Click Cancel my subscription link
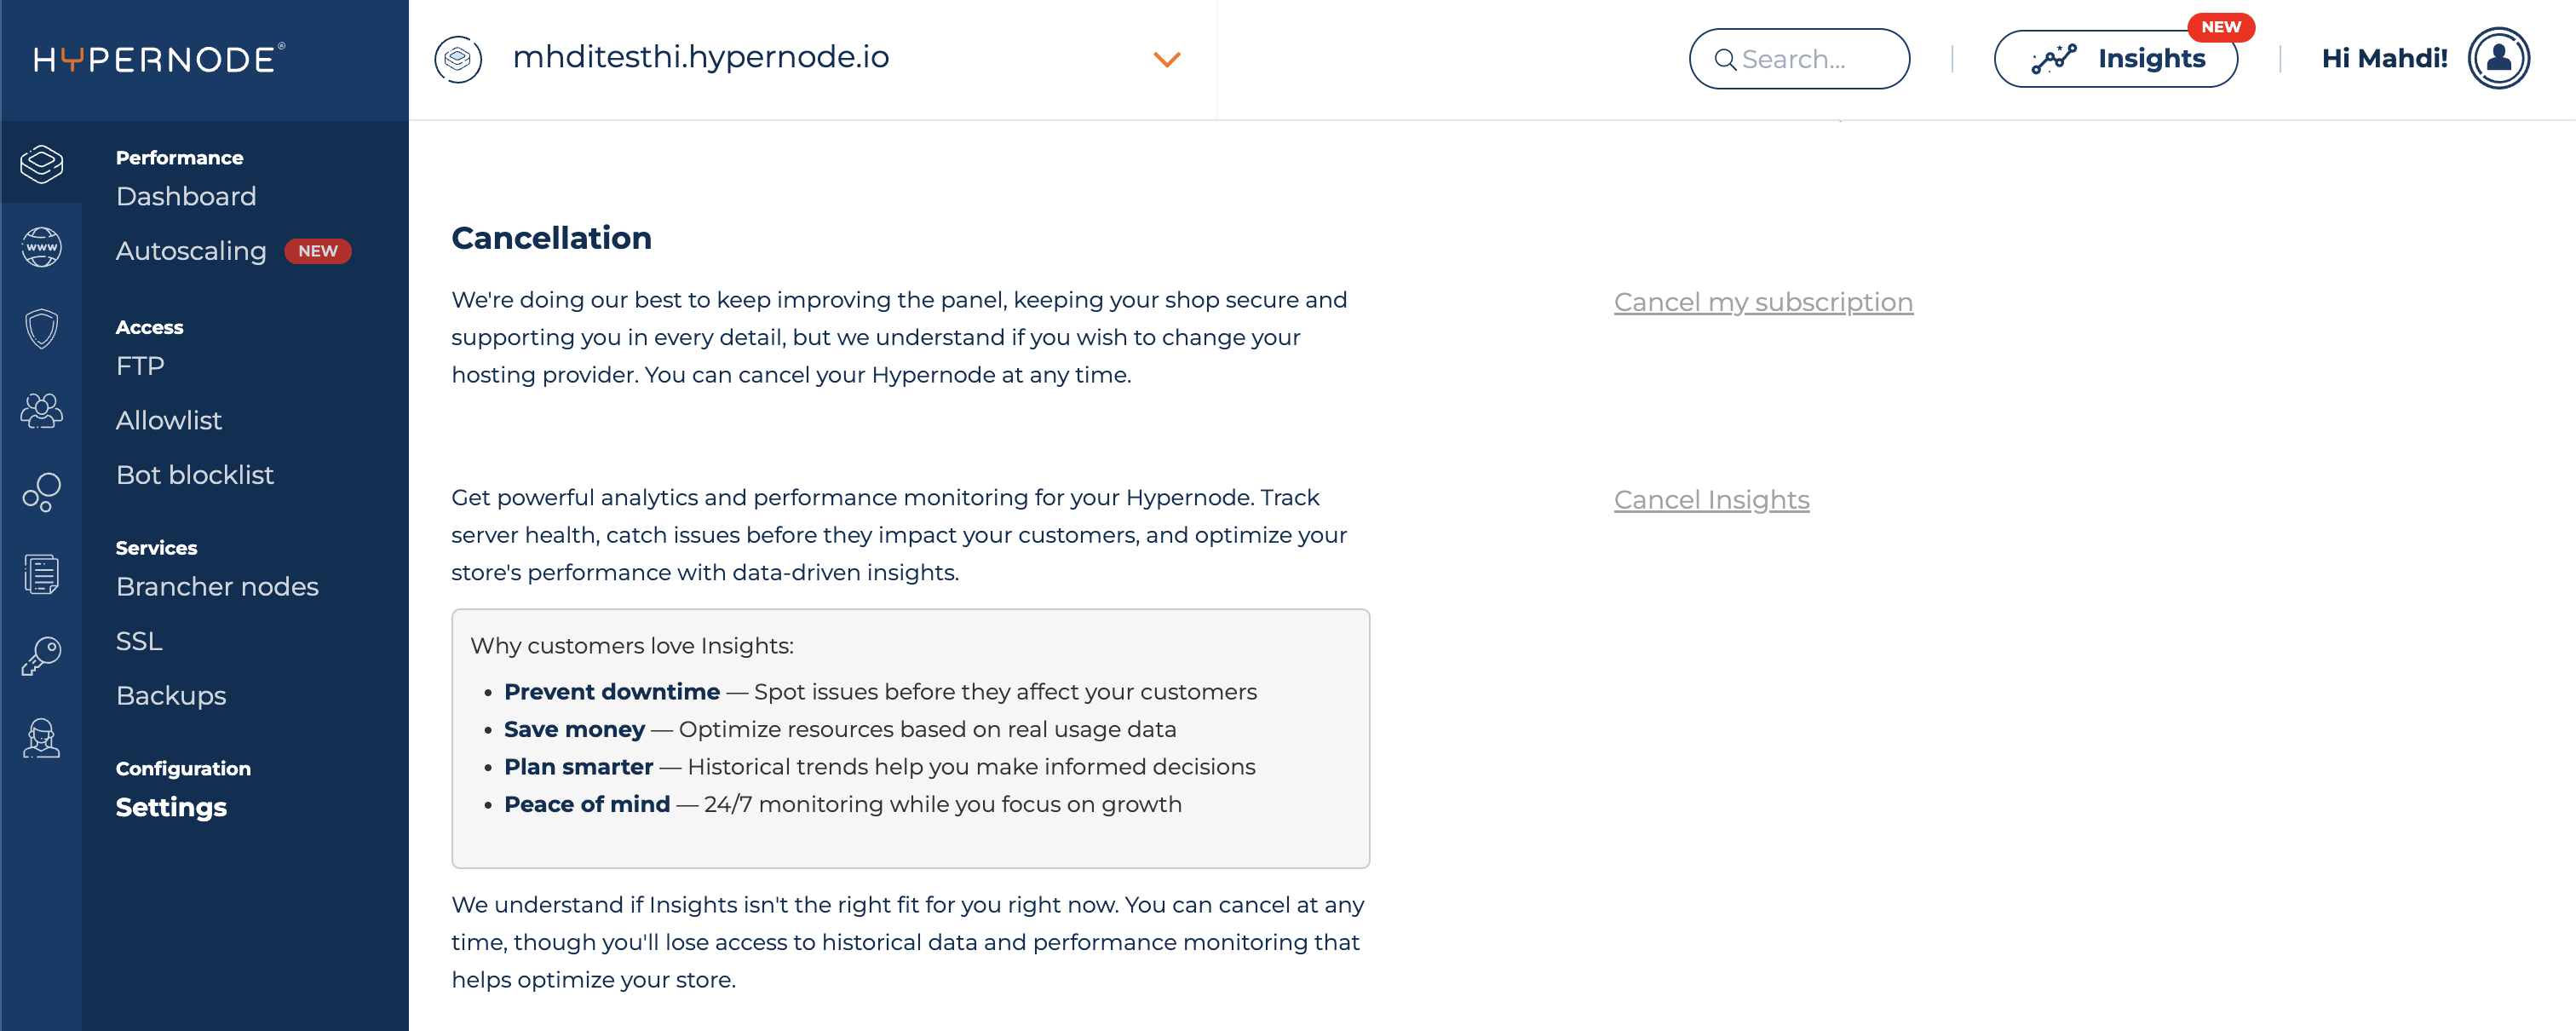Viewport: 2576px width, 1031px height. pyautogui.click(x=1763, y=301)
